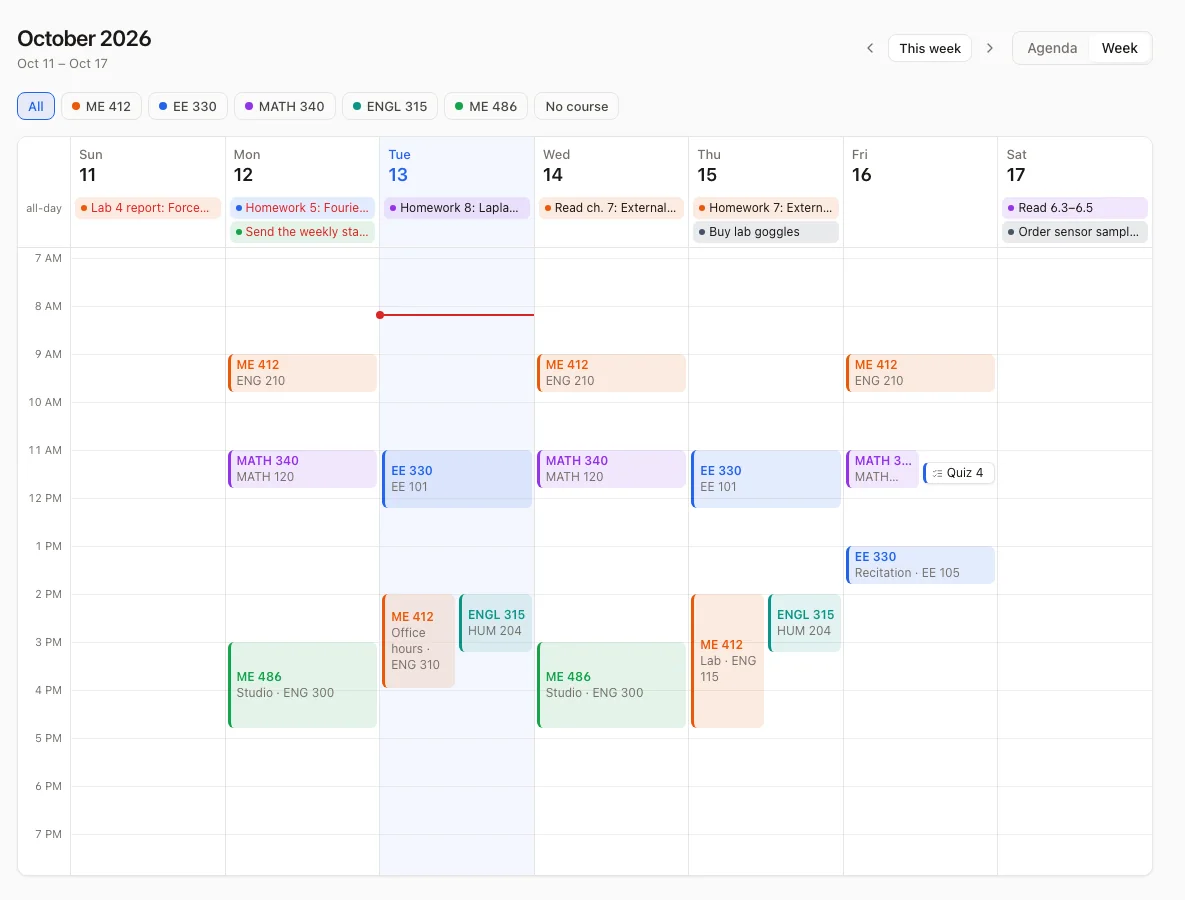Select the Thu 15 day header

pos(766,165)
